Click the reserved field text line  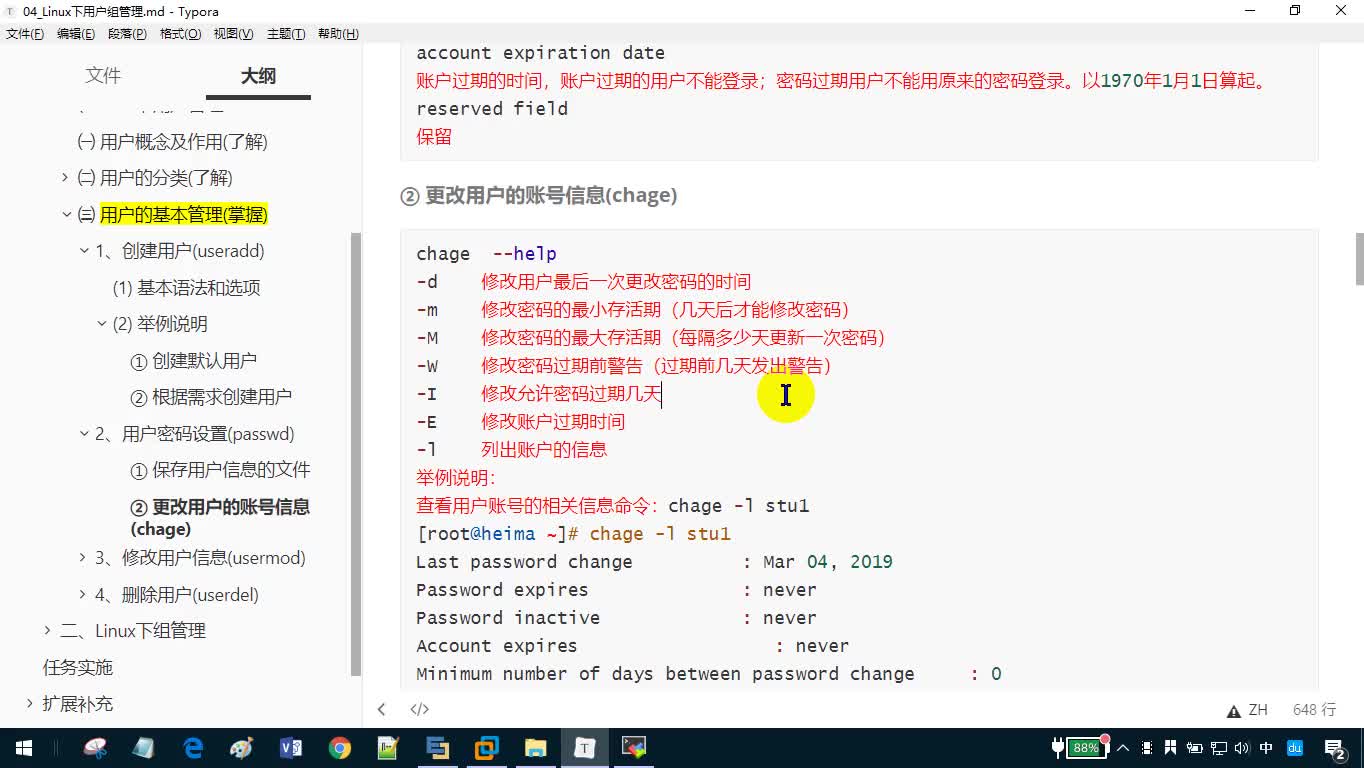(492, 109)
